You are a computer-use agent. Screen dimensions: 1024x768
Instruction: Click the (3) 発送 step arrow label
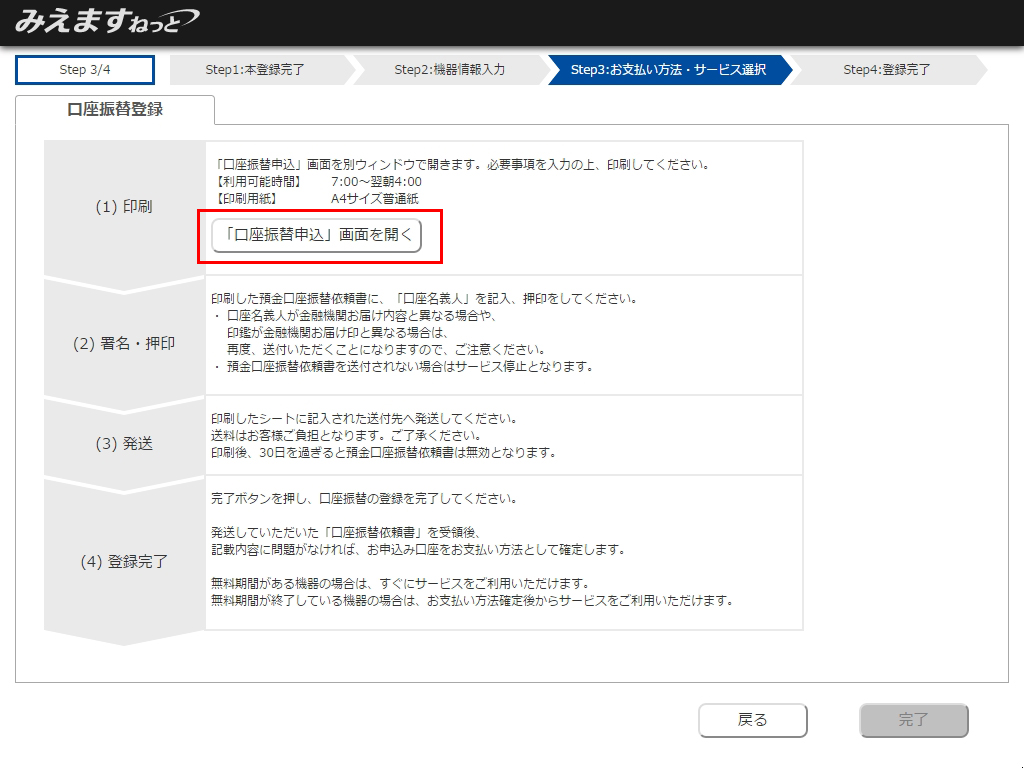(x=124, y=443)
